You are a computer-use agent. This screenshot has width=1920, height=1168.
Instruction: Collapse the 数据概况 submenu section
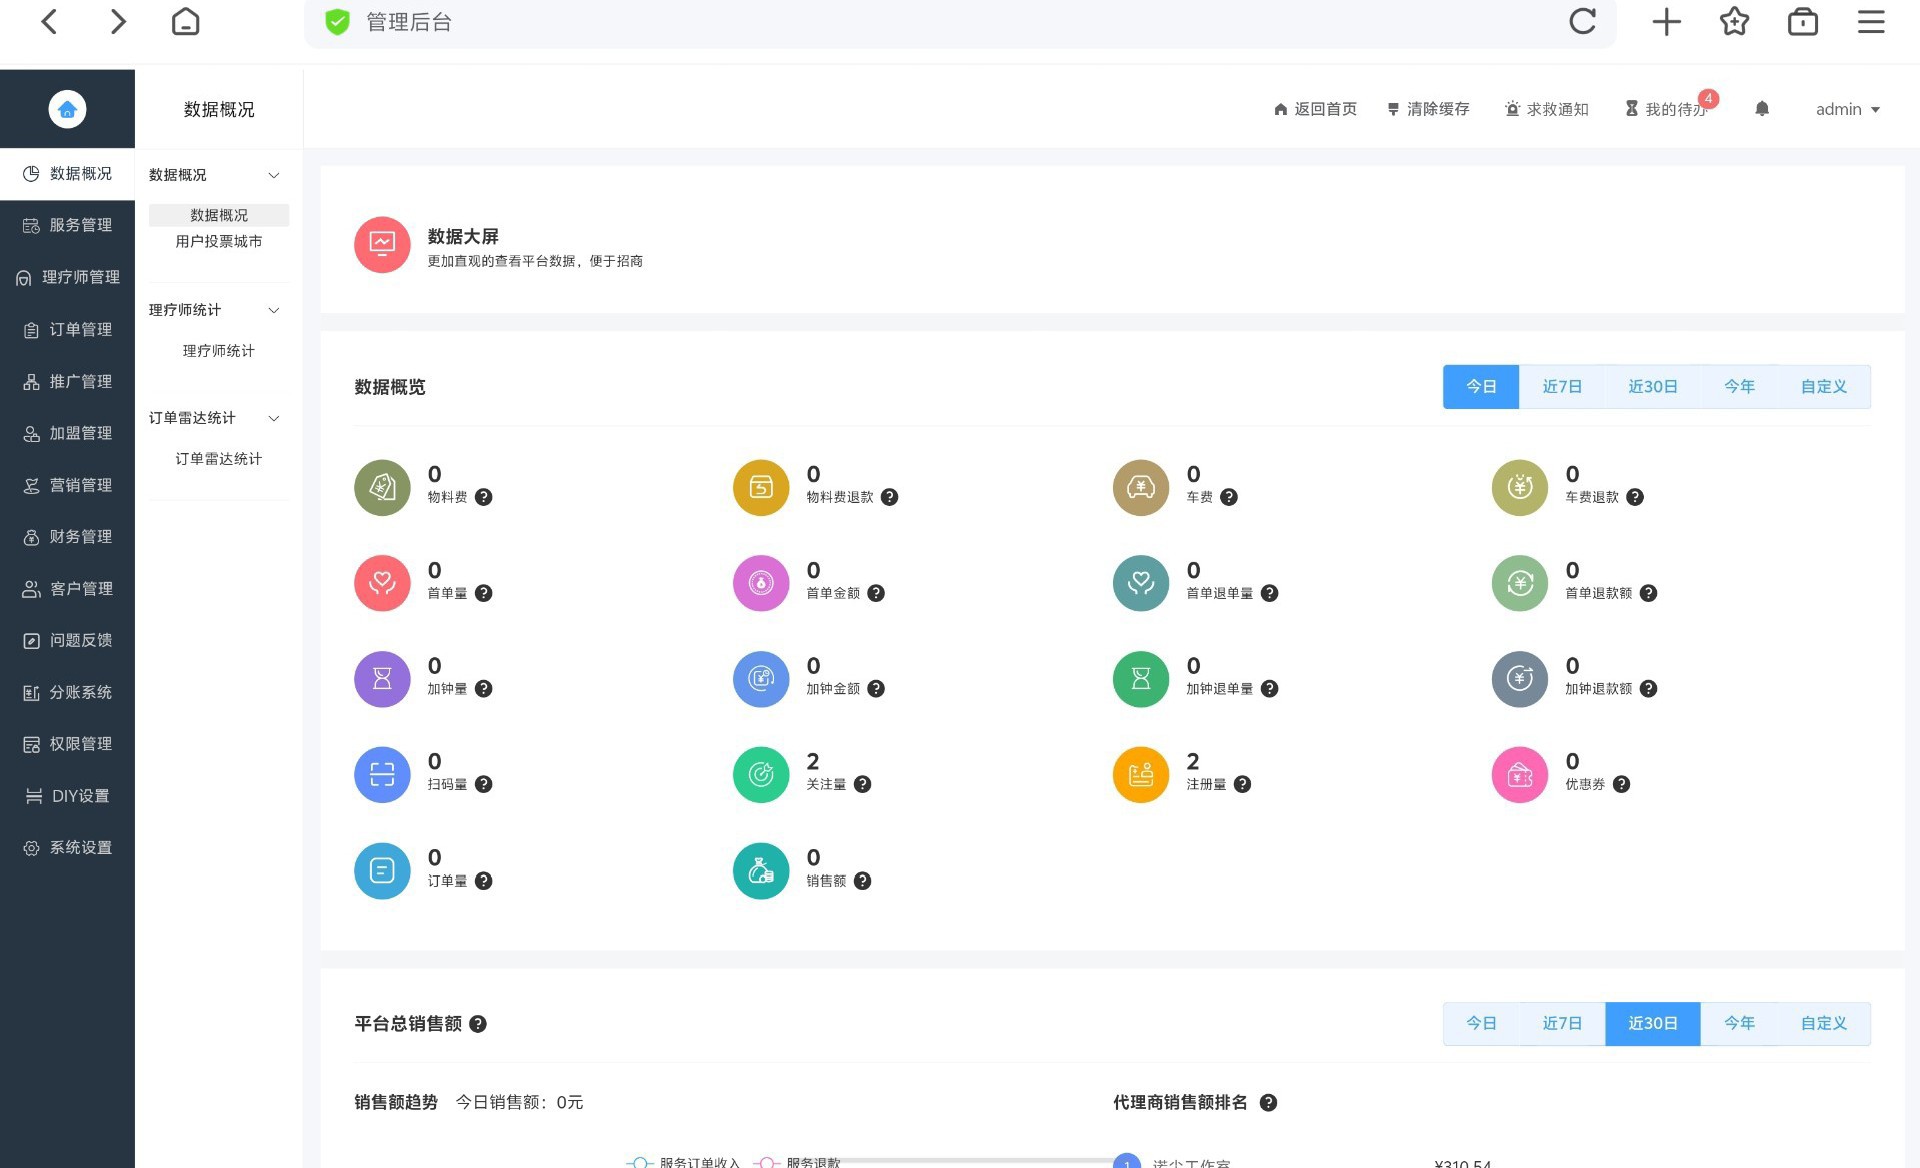(x=273, y=175)
